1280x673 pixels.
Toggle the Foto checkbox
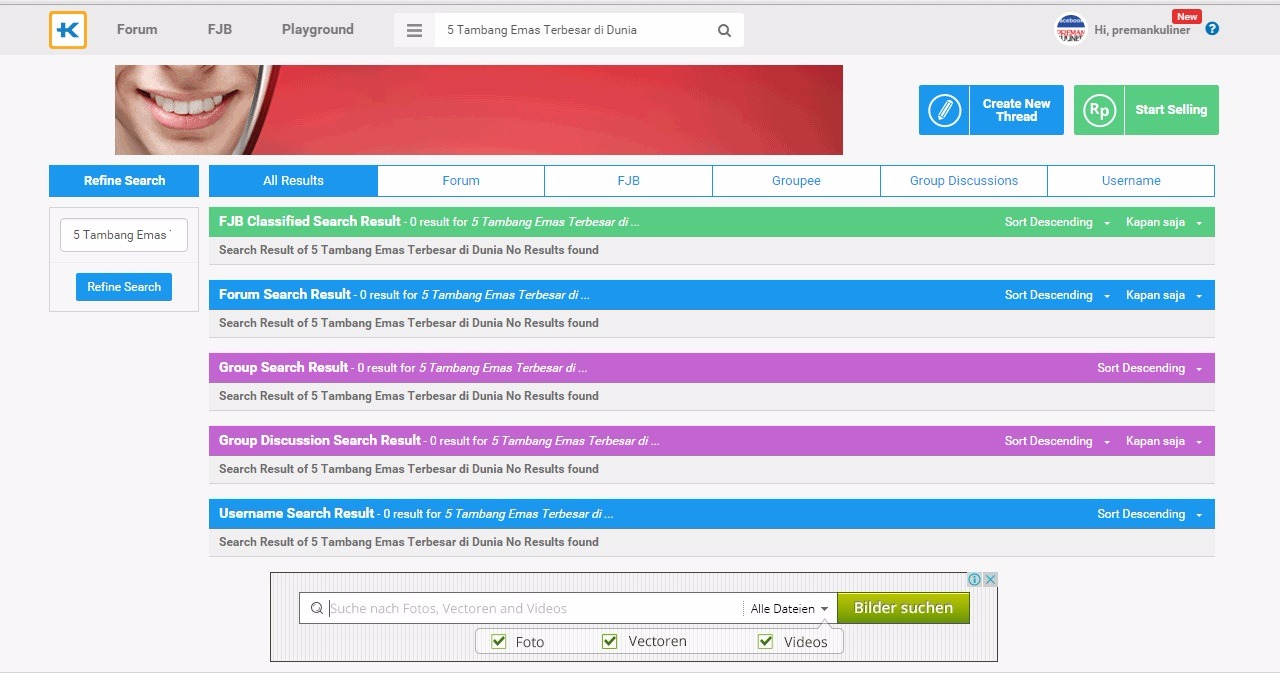click(499, 641)
